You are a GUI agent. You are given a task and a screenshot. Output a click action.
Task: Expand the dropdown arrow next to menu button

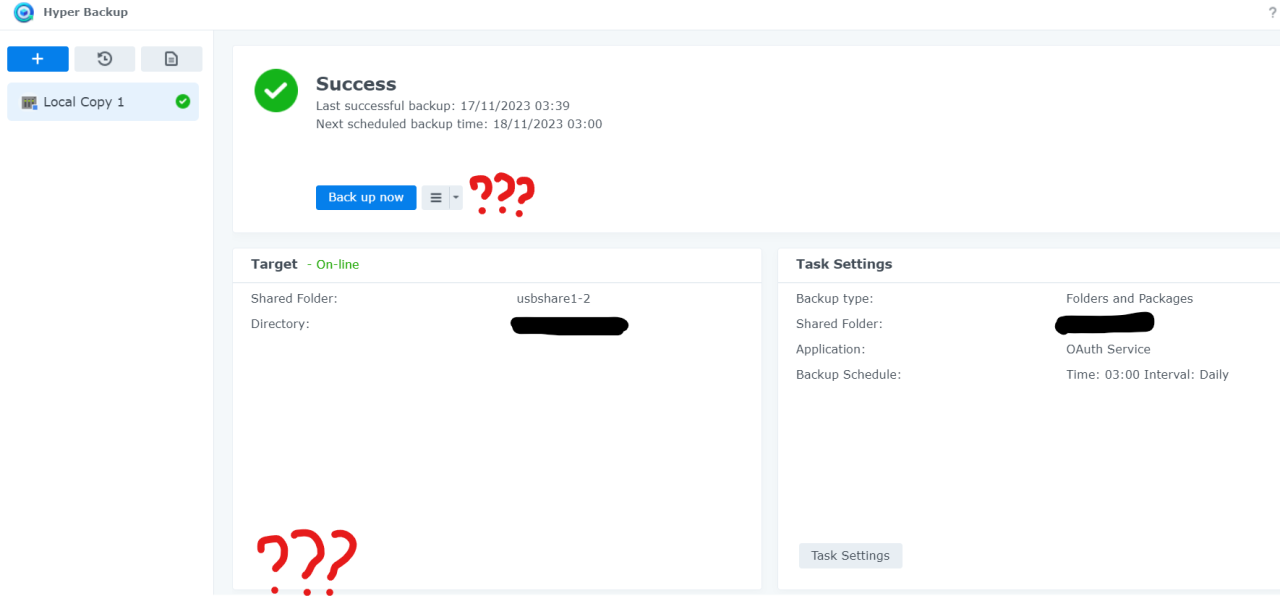[456, 197]
